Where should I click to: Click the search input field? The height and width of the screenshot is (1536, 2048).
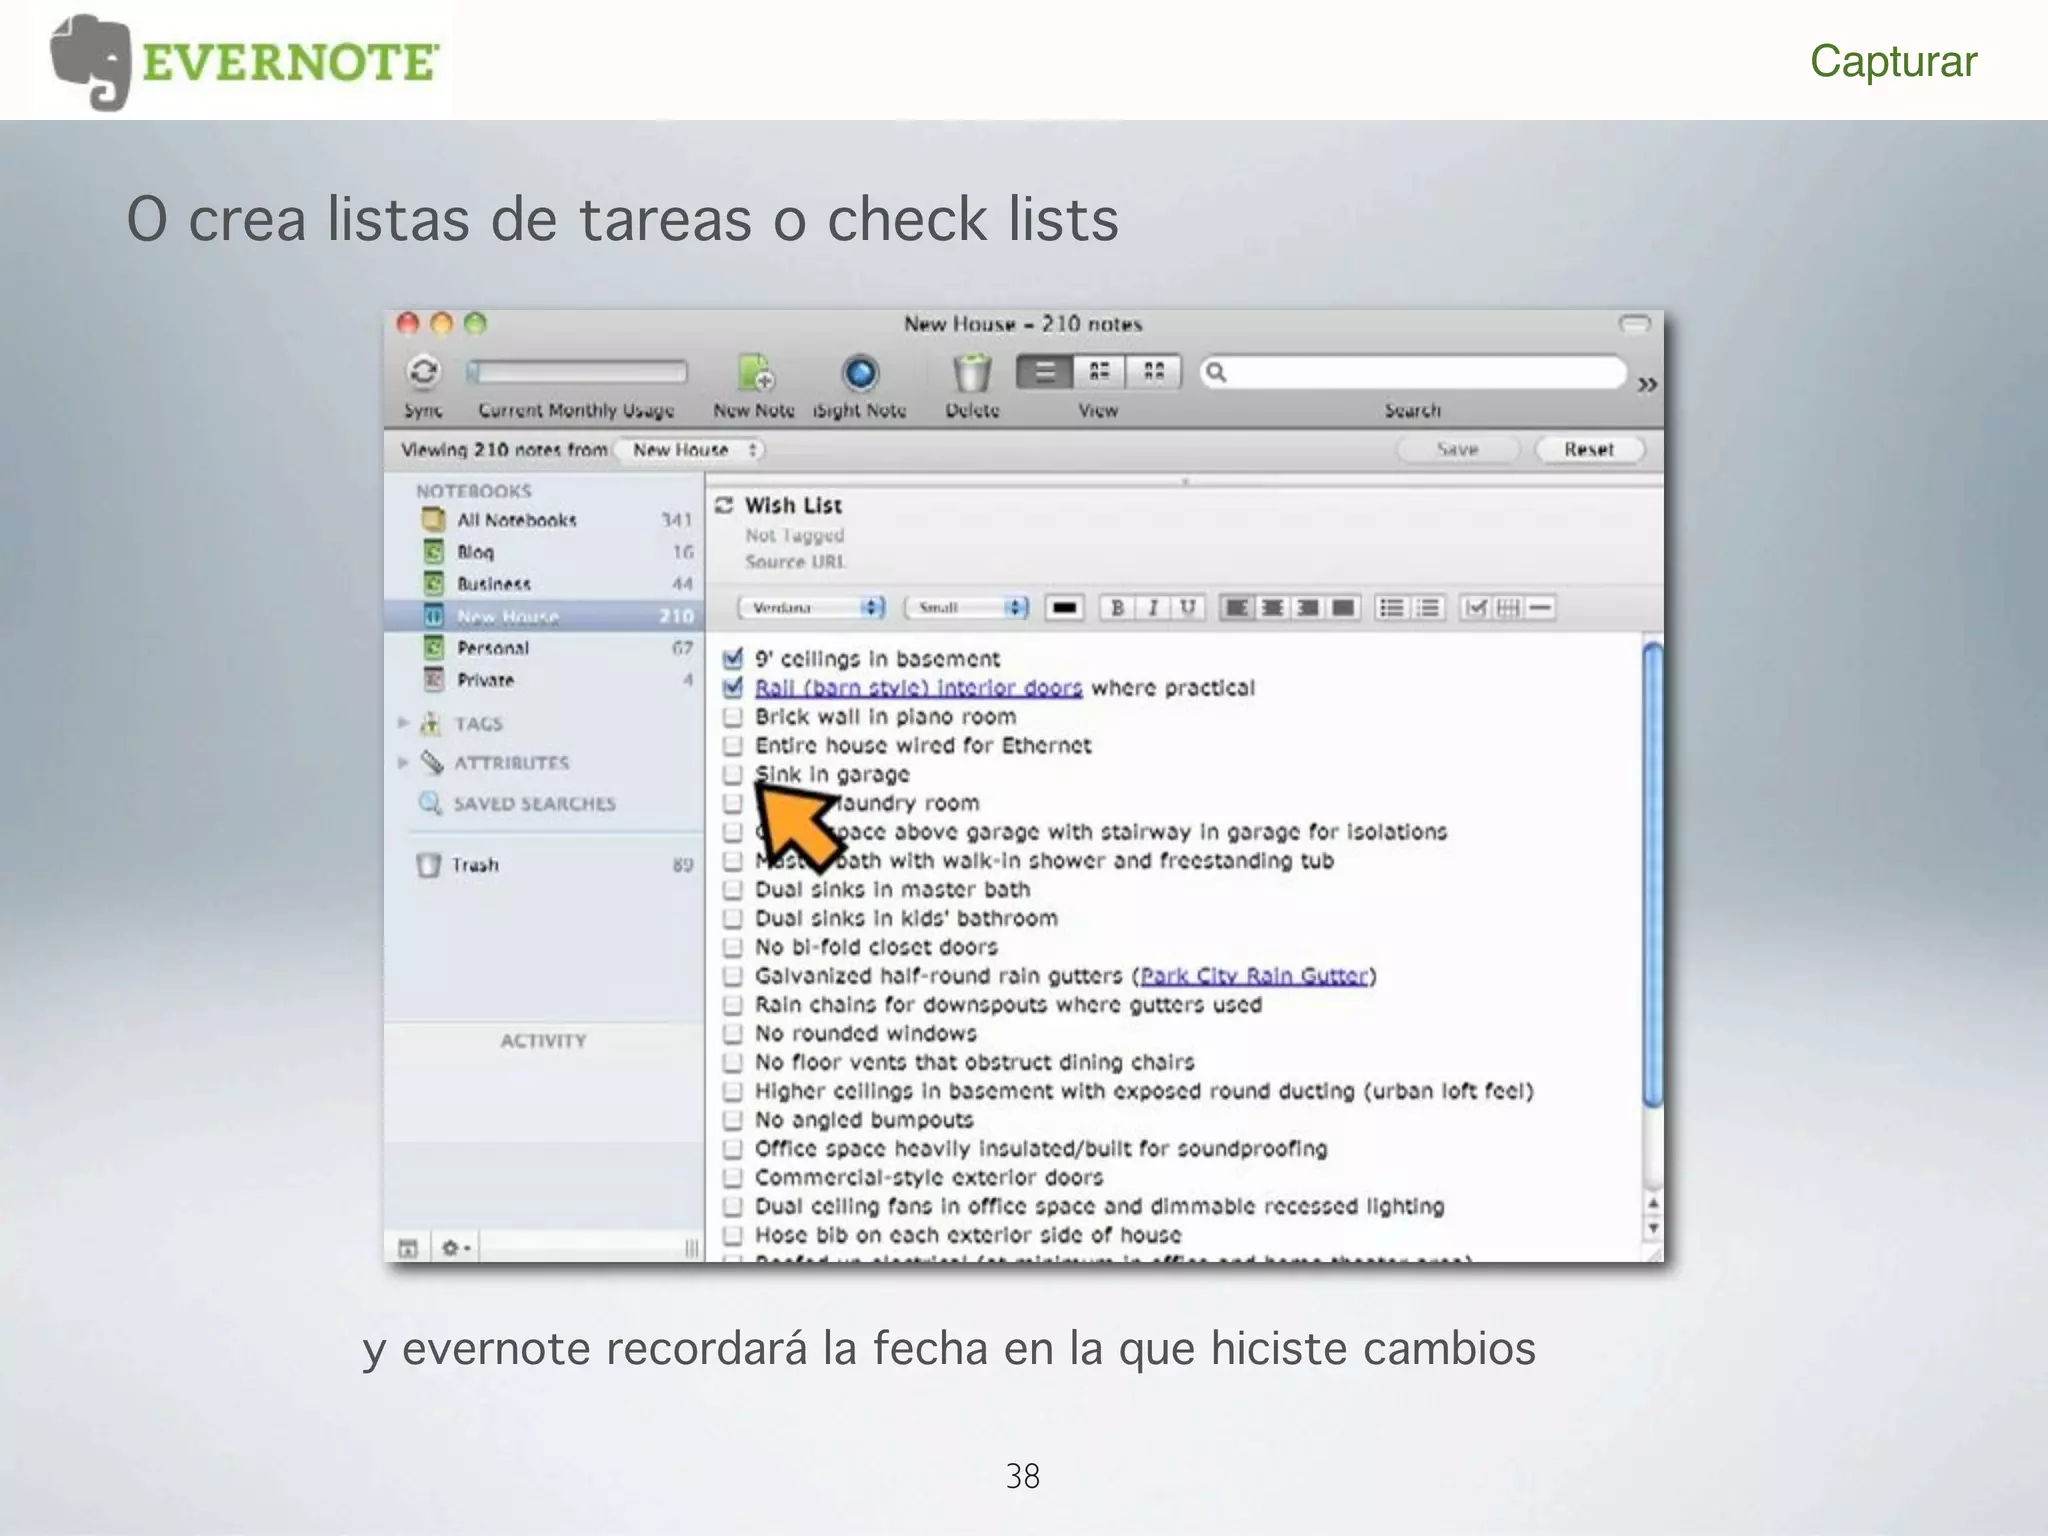pyautogui.click(x=1413, y=372)
